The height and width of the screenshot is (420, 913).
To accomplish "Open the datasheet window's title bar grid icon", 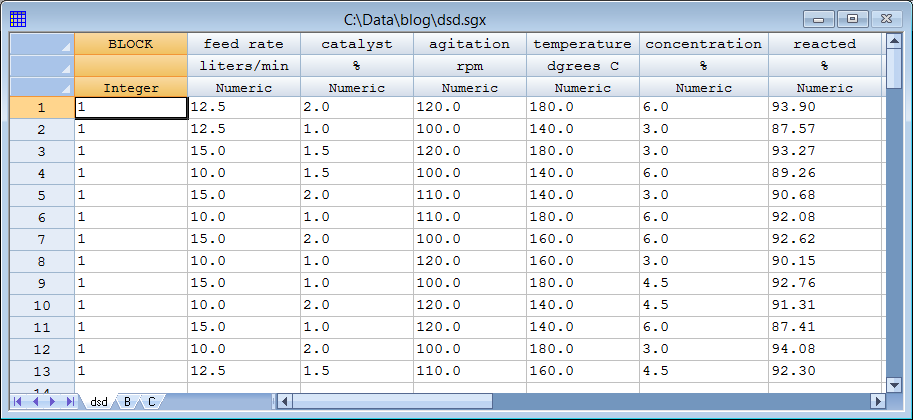I will point(18,18).
